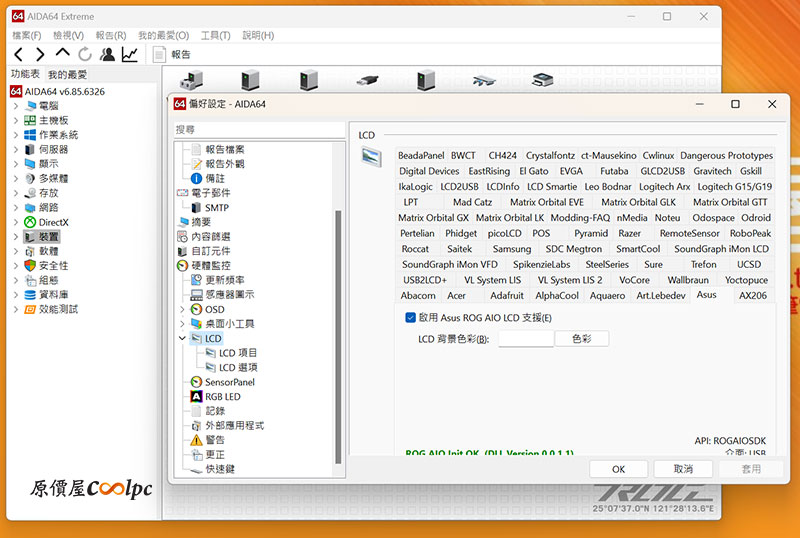
Task: Open the RGB LED preferences item
Action: [x=222, y=397]
